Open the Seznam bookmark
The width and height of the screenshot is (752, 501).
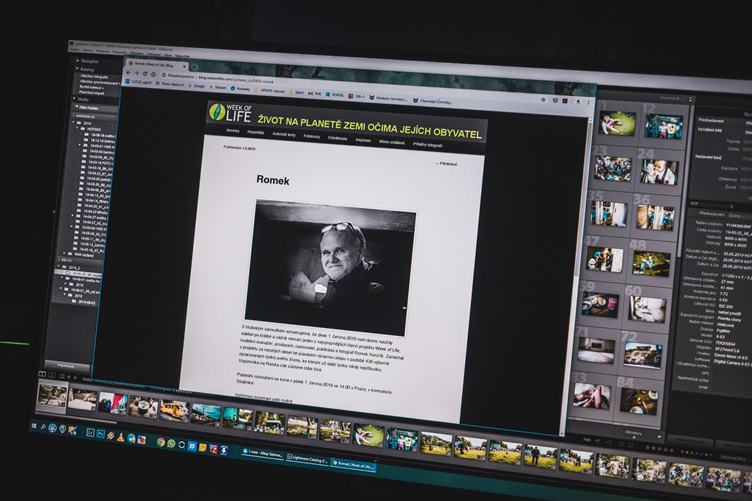[218, 87]
